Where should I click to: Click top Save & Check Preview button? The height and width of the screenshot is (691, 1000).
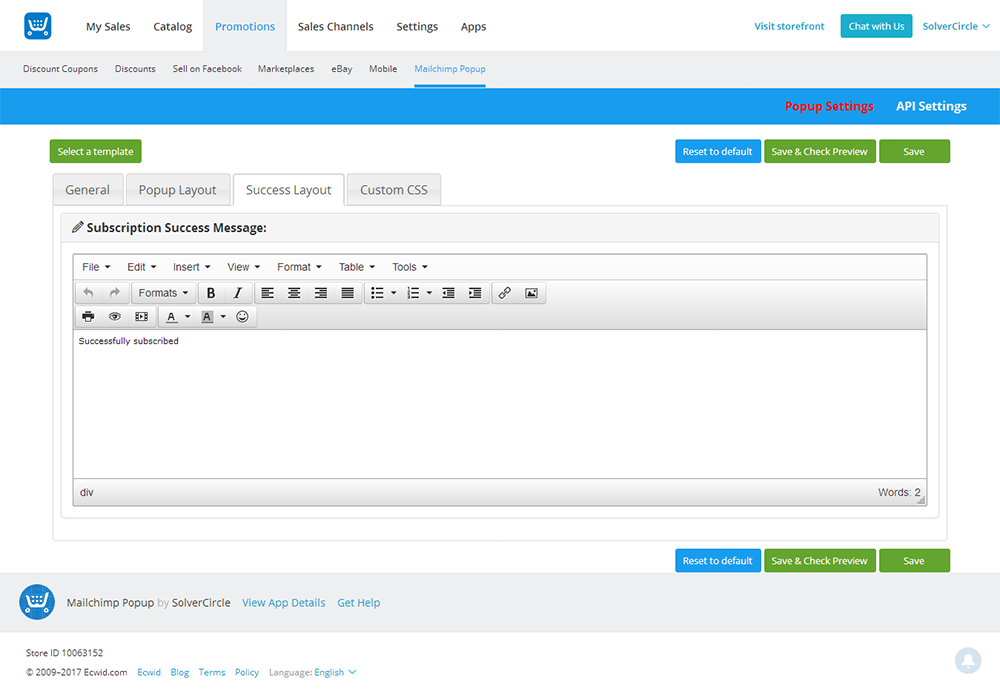820,151
